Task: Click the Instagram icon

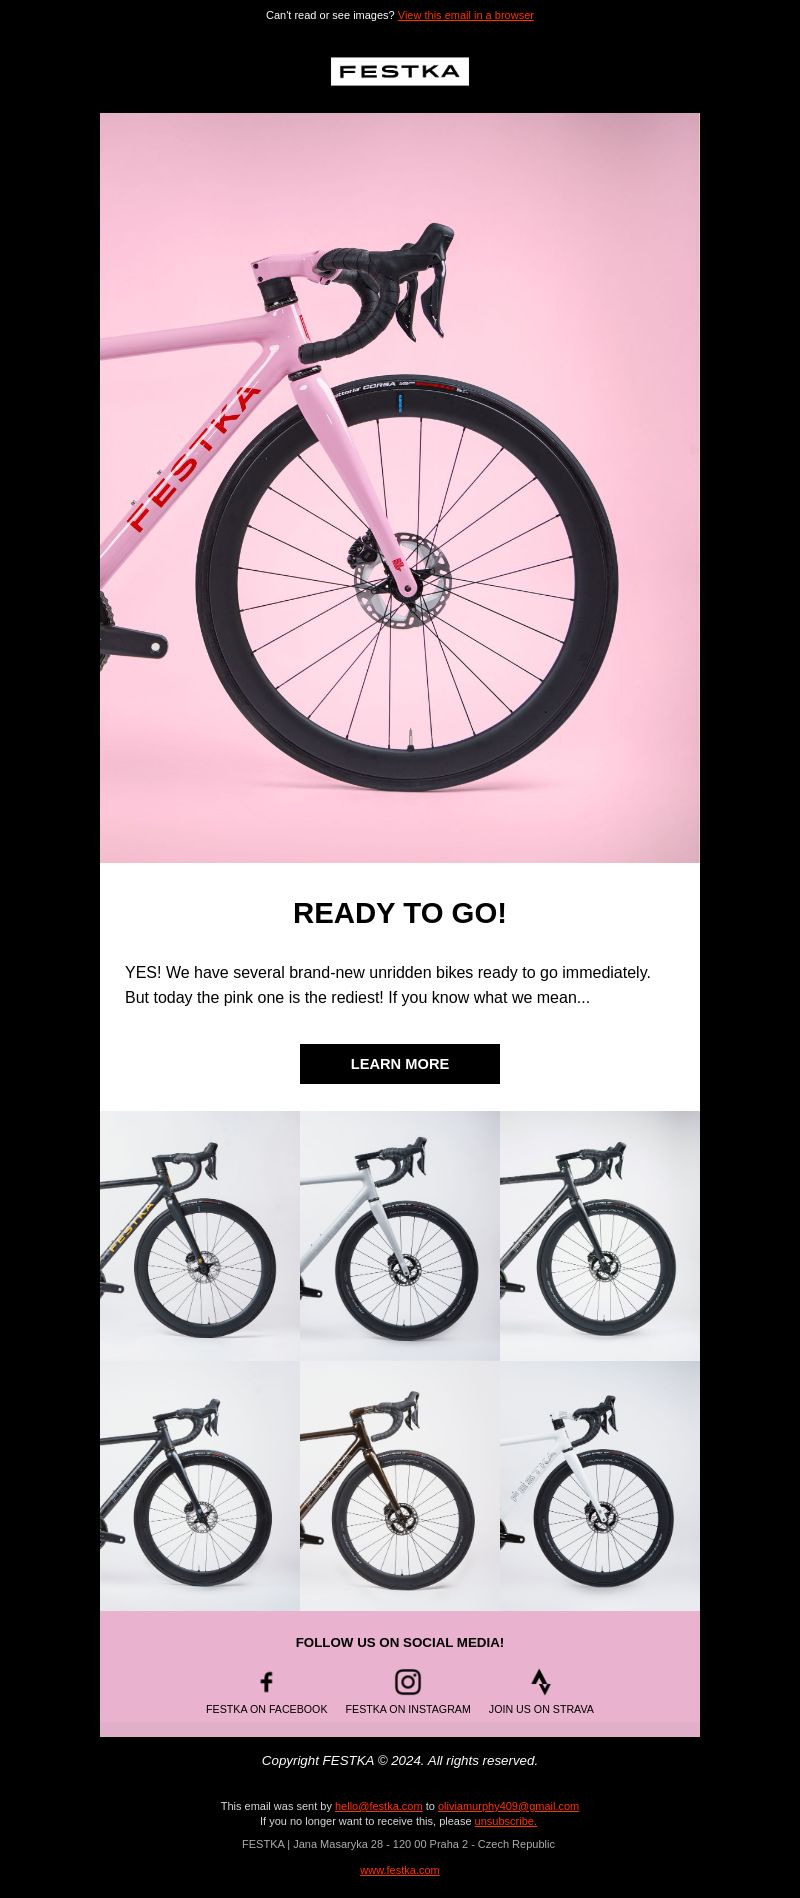Action: 408,1682
